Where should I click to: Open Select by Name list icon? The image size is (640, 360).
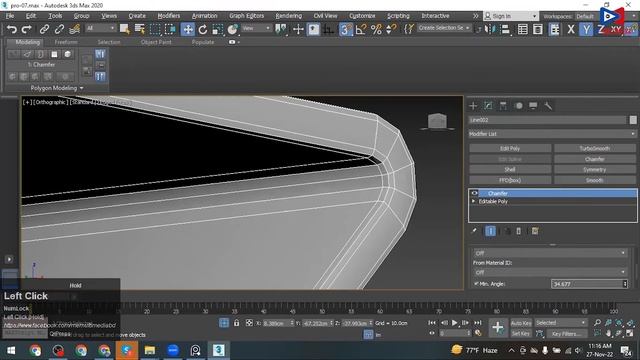[140, 29]
